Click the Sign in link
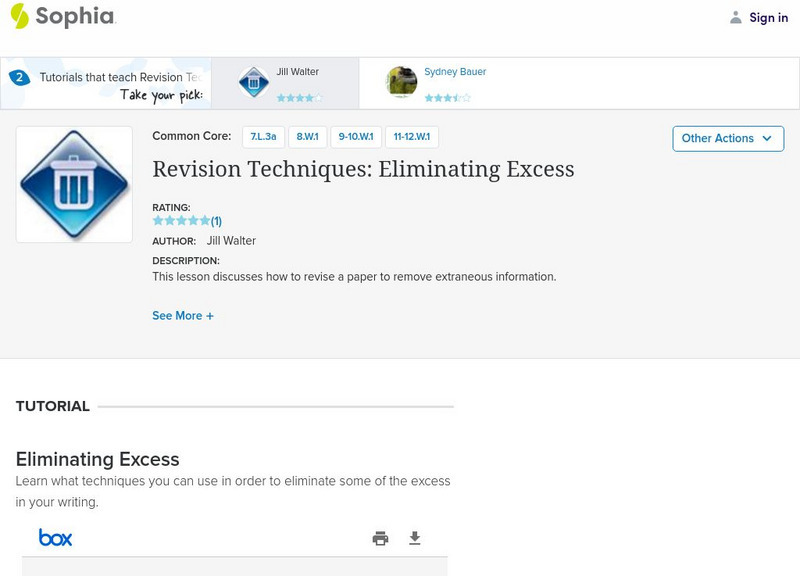Image resolution: width=800 pixels, height=576 pixels. click(x=768, y=17)
